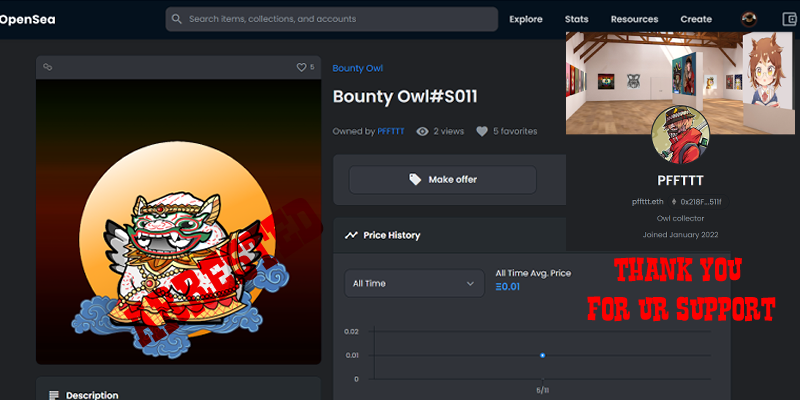Click the Bounty Owl#S011 title
This screenshot has height=400, width=800.
[405, 97]
